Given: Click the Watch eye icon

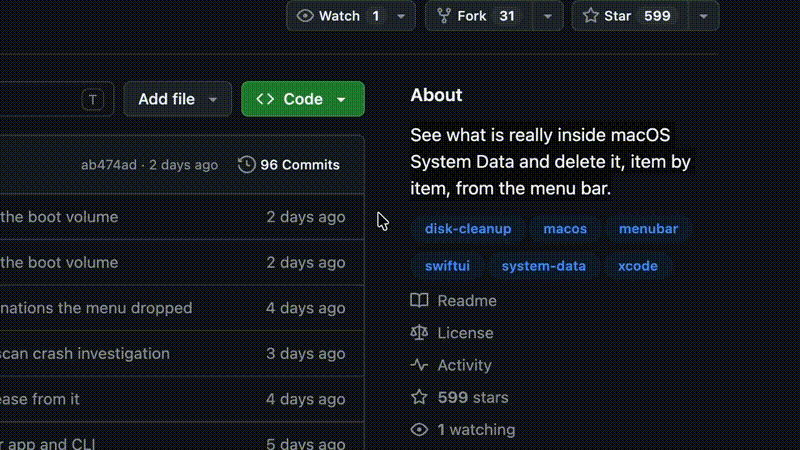Looking at the screenshot, I should click(x=305, y=16).
